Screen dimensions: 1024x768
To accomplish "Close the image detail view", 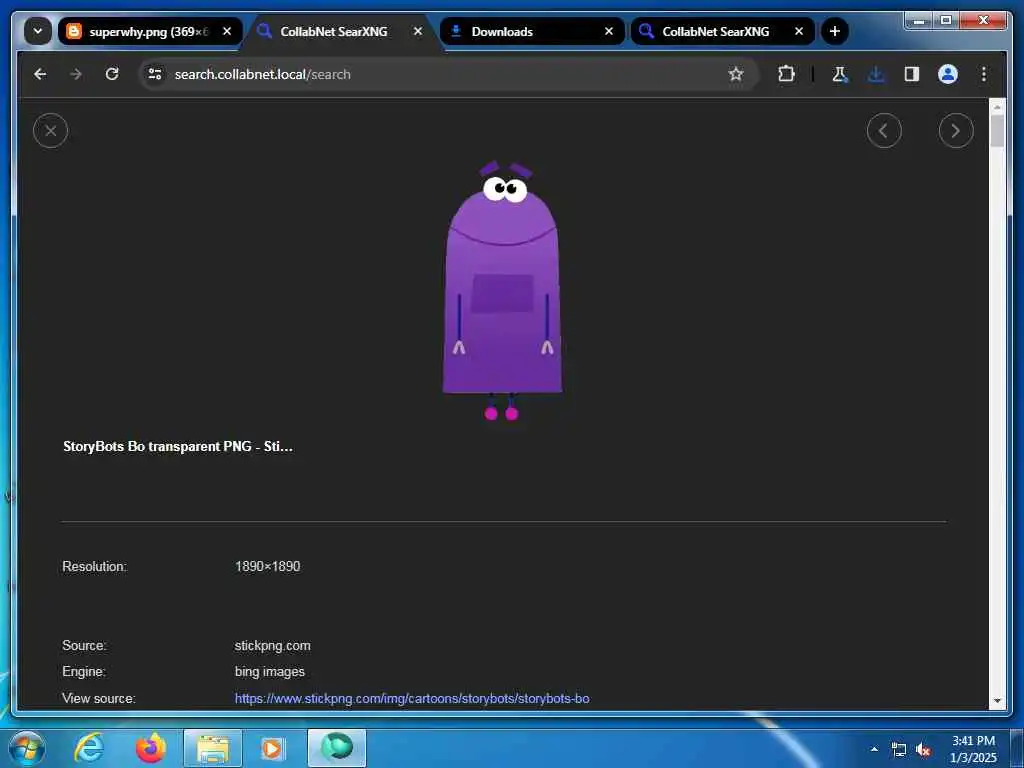I will (50, 131).
